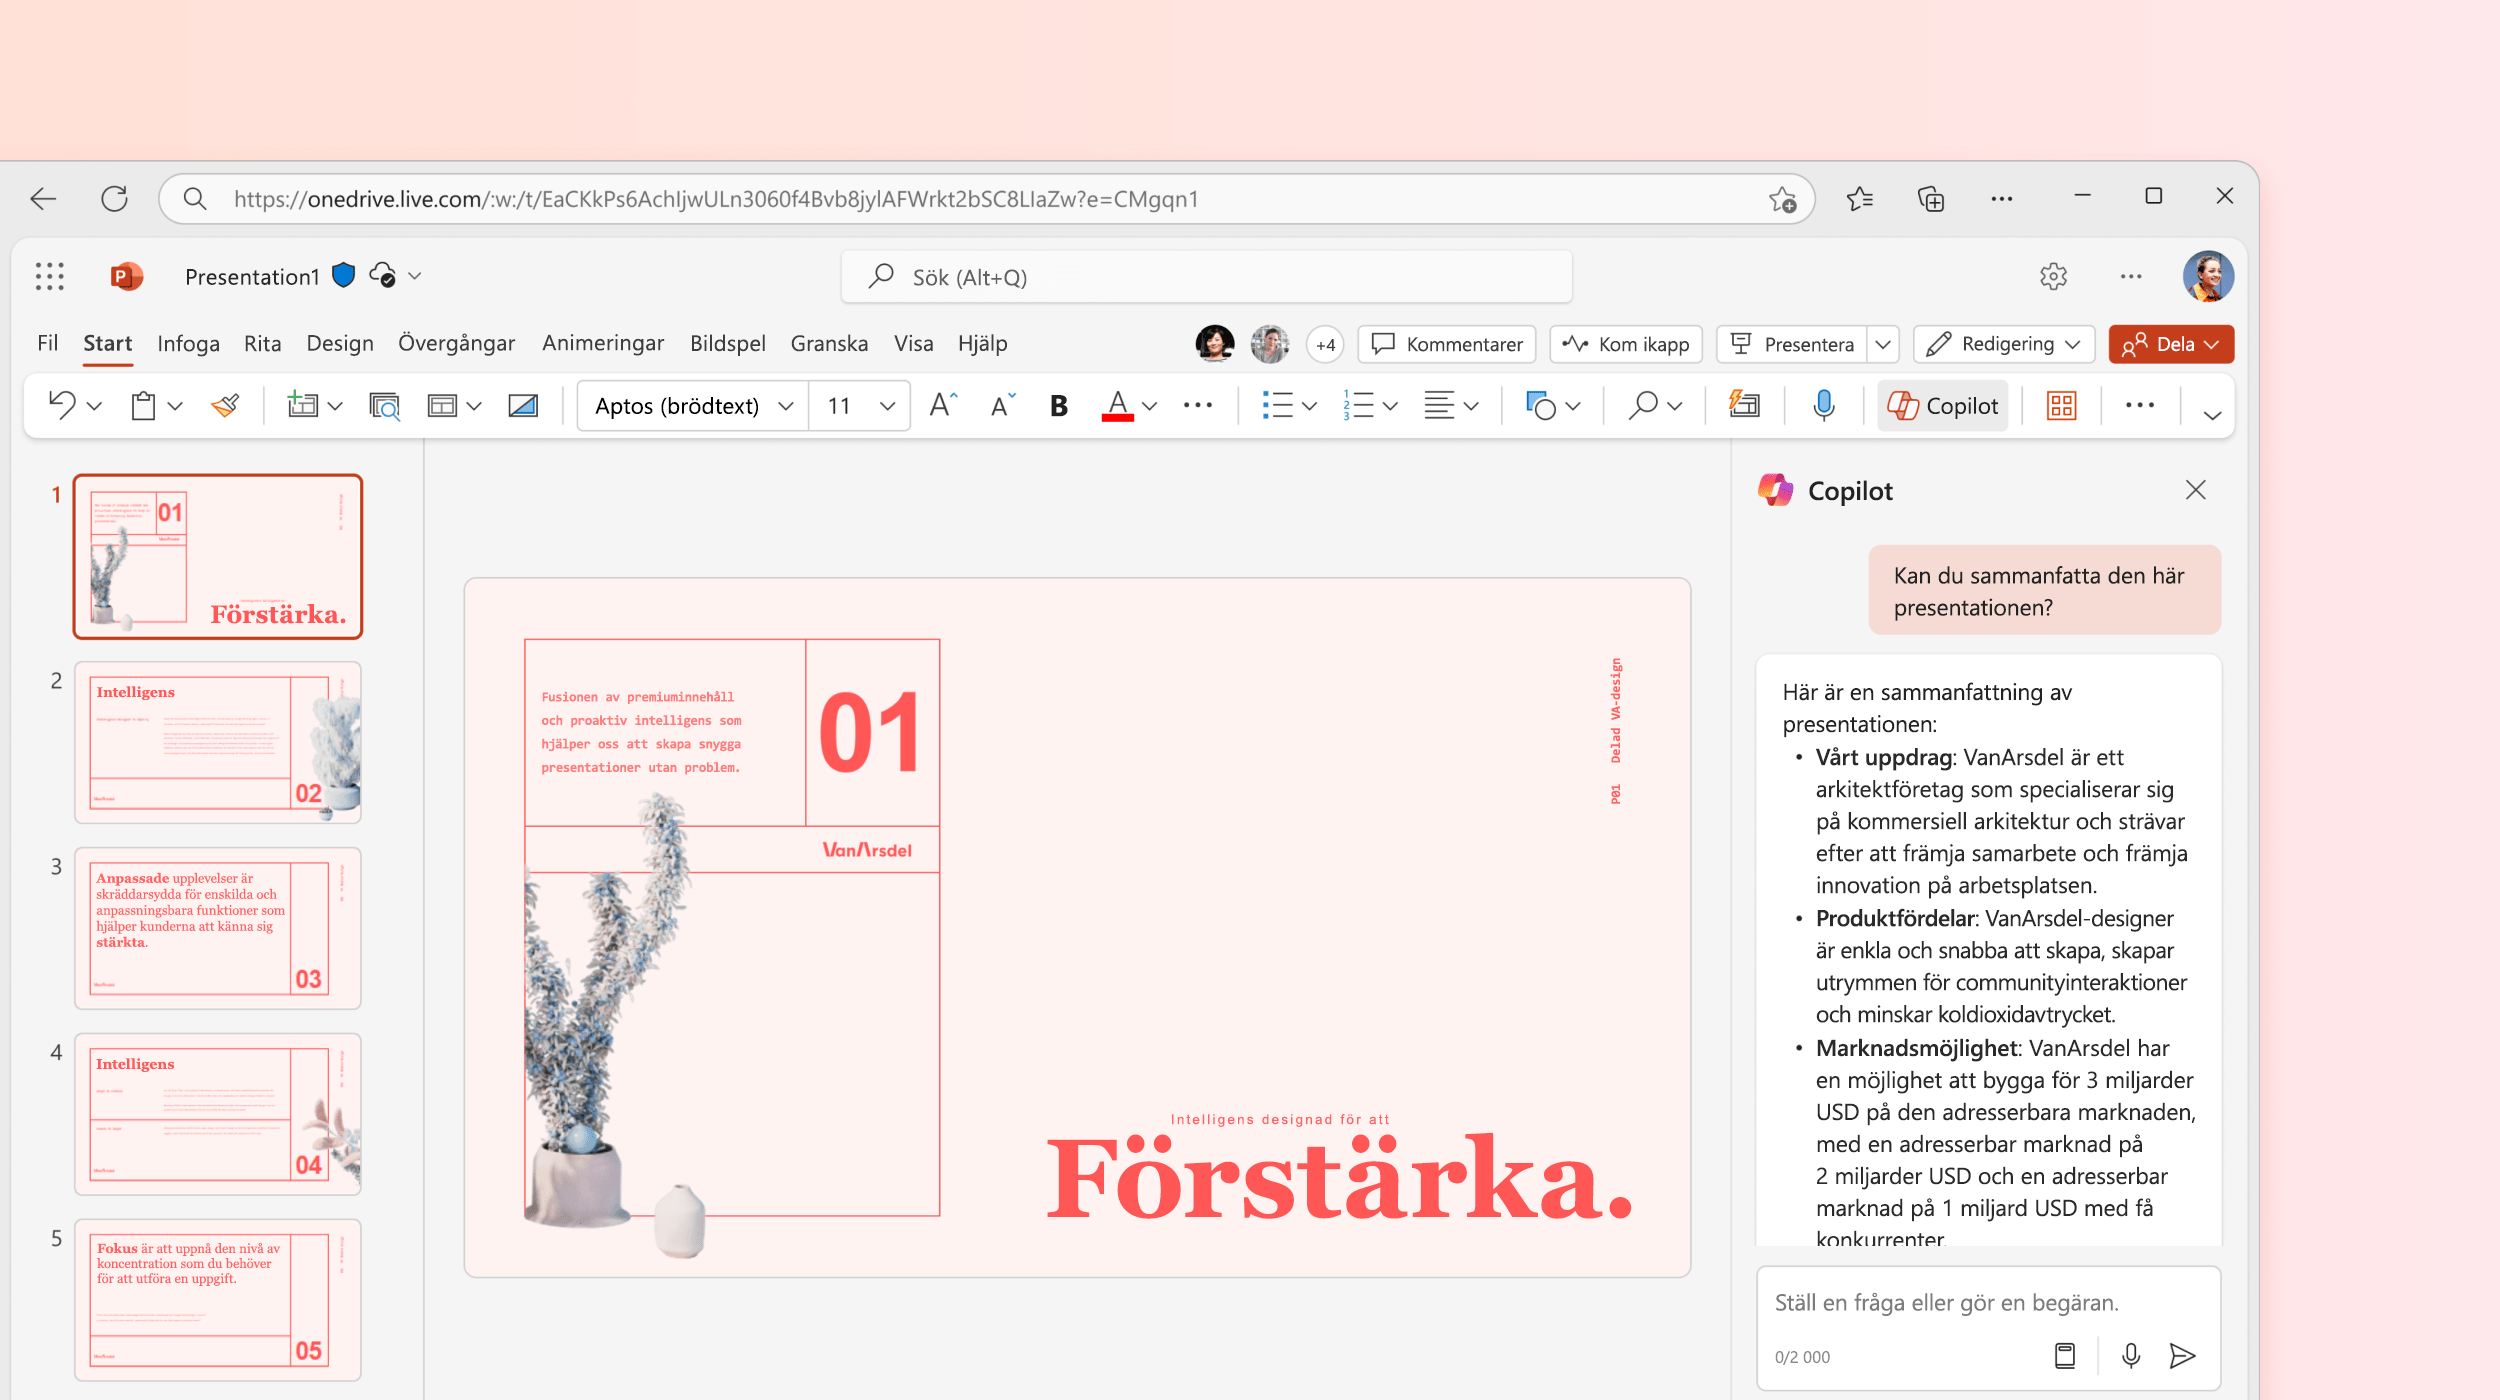Click the Designer icon

click(1745, 405)
